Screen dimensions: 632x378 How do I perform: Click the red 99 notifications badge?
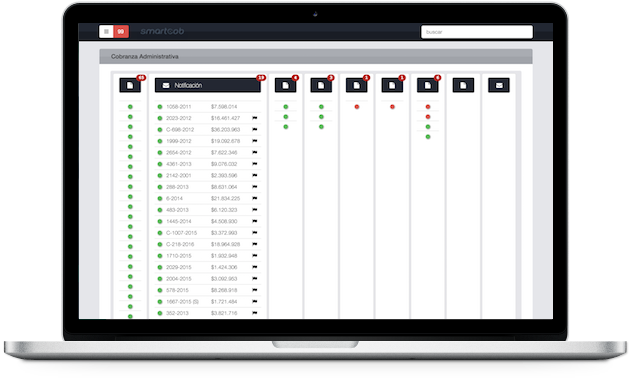121,31
